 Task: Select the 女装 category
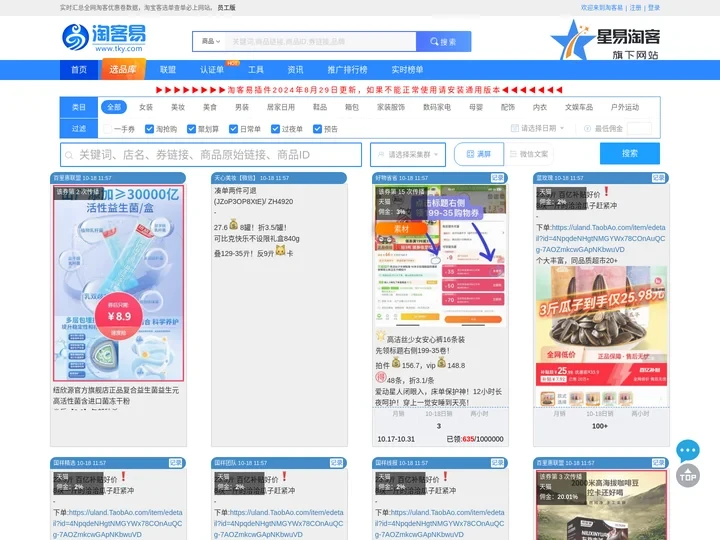pyautogui.click(x=146, y=107)
